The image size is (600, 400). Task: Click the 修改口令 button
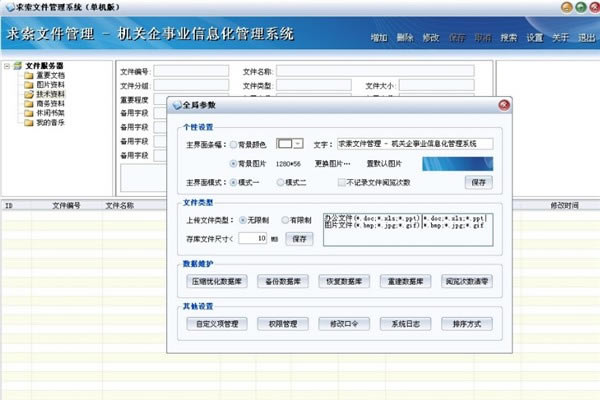[344, 324]
